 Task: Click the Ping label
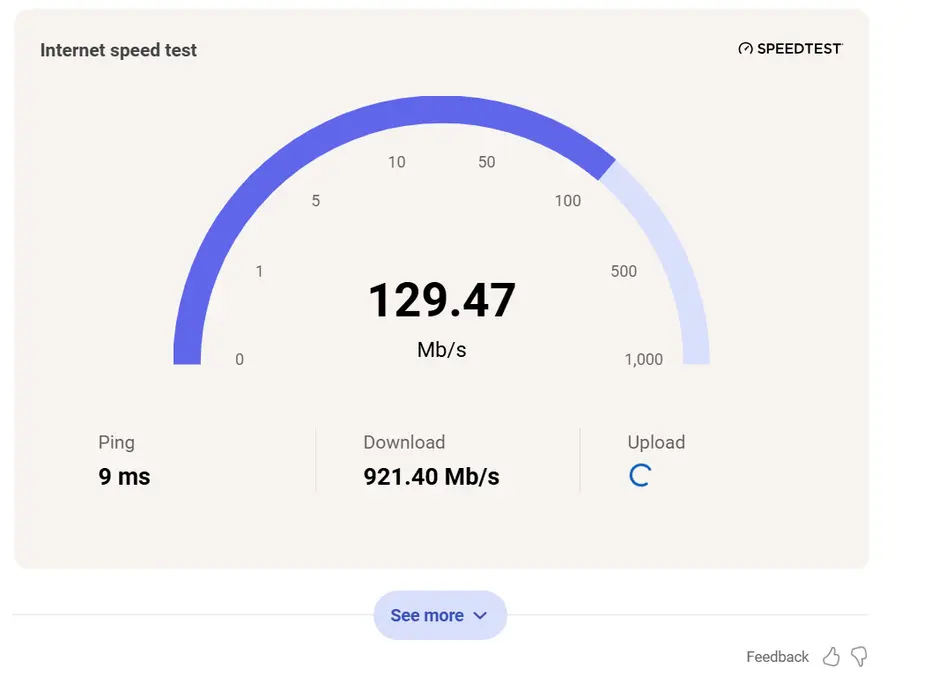click(x=116, y=443)
